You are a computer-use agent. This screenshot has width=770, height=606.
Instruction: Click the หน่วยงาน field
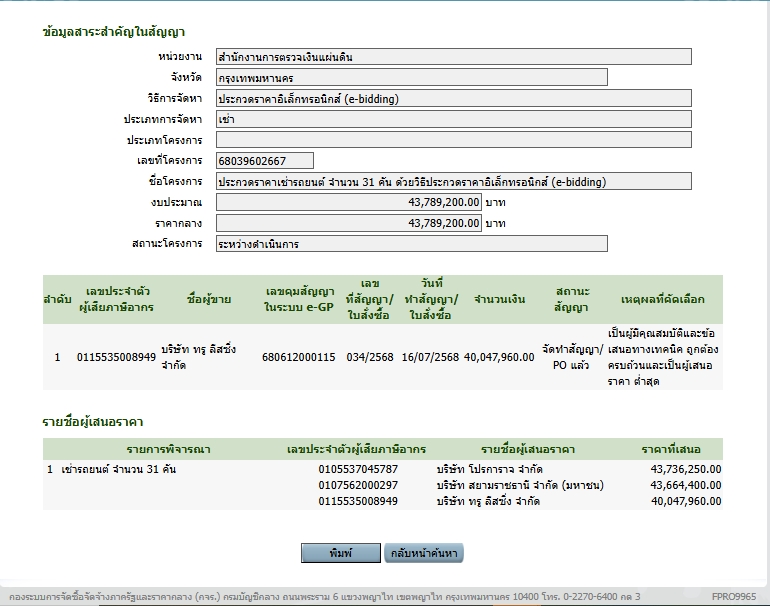pyautogui.click(x=453, y=57)
